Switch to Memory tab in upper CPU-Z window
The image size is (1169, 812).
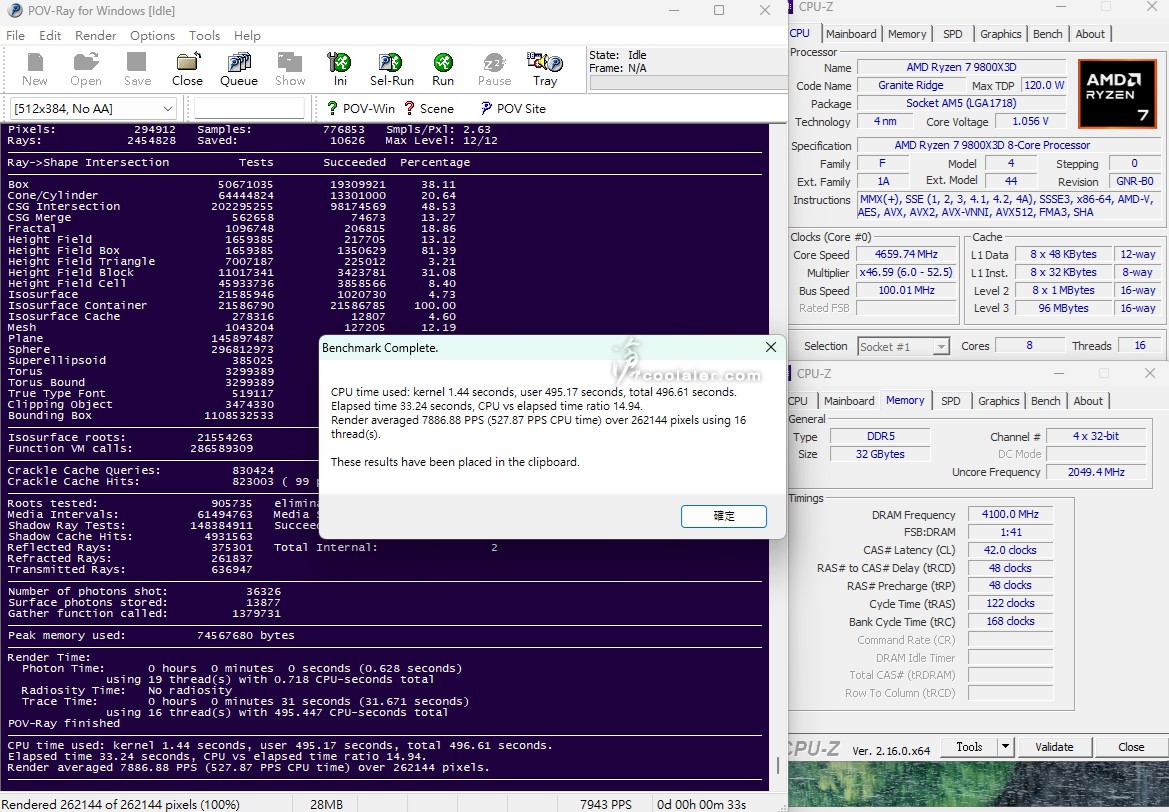tap(907, 34)
